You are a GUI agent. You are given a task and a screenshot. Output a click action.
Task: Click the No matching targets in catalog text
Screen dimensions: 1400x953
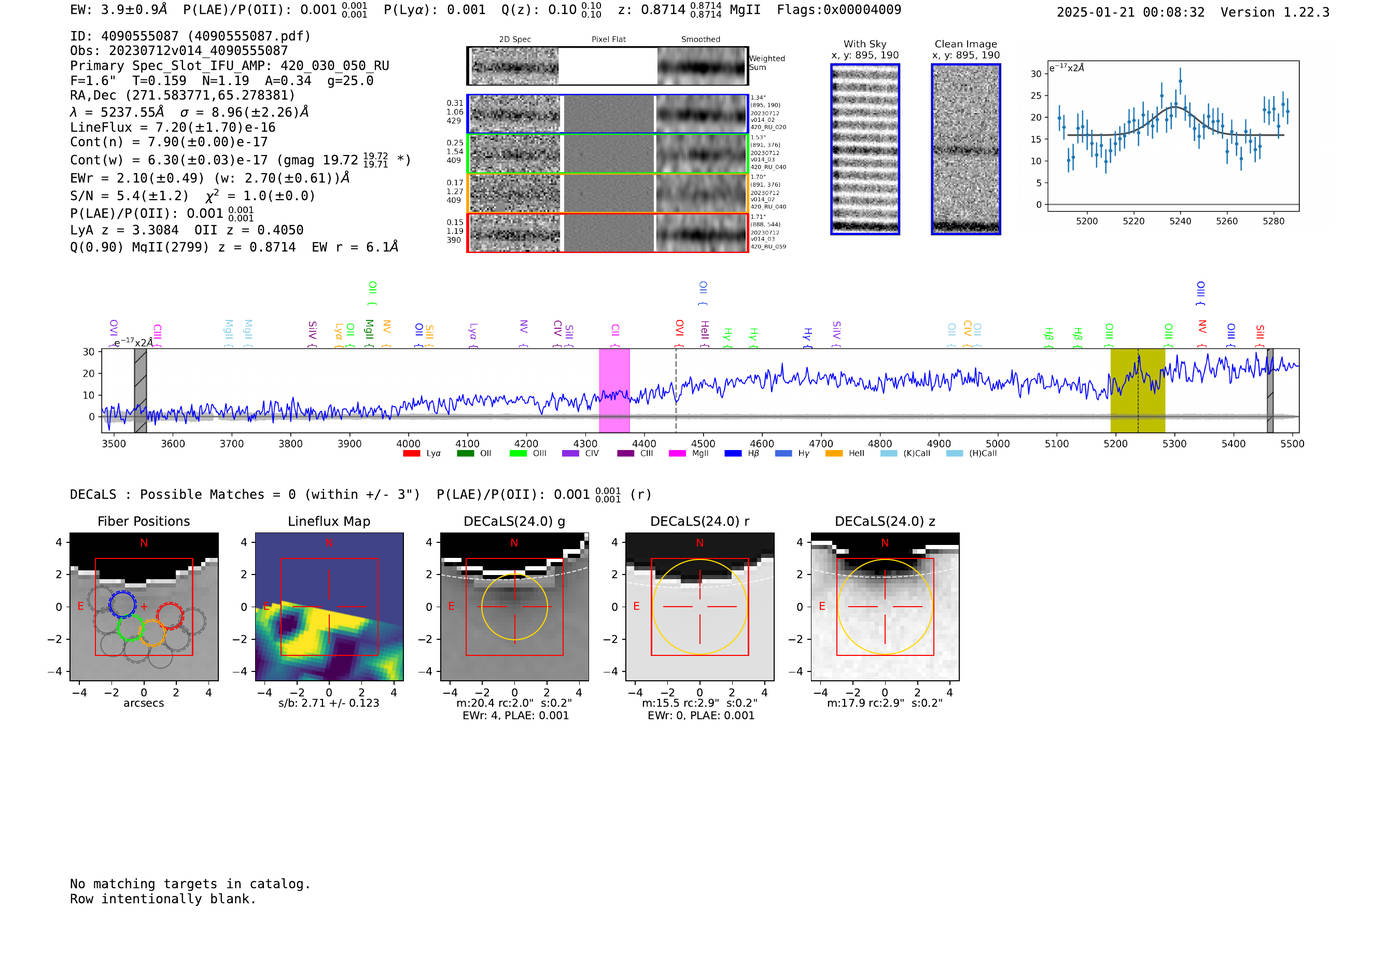(190, 884)
